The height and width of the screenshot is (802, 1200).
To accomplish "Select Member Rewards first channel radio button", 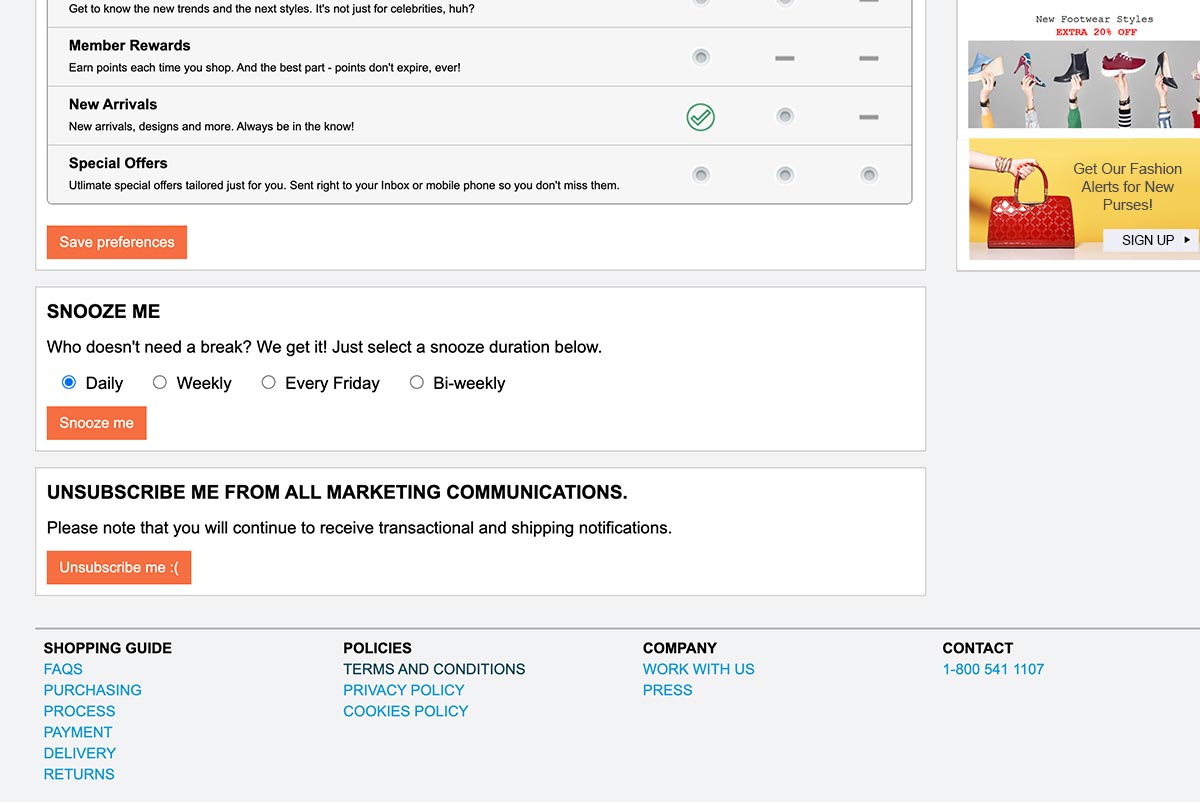I will 701,57.
